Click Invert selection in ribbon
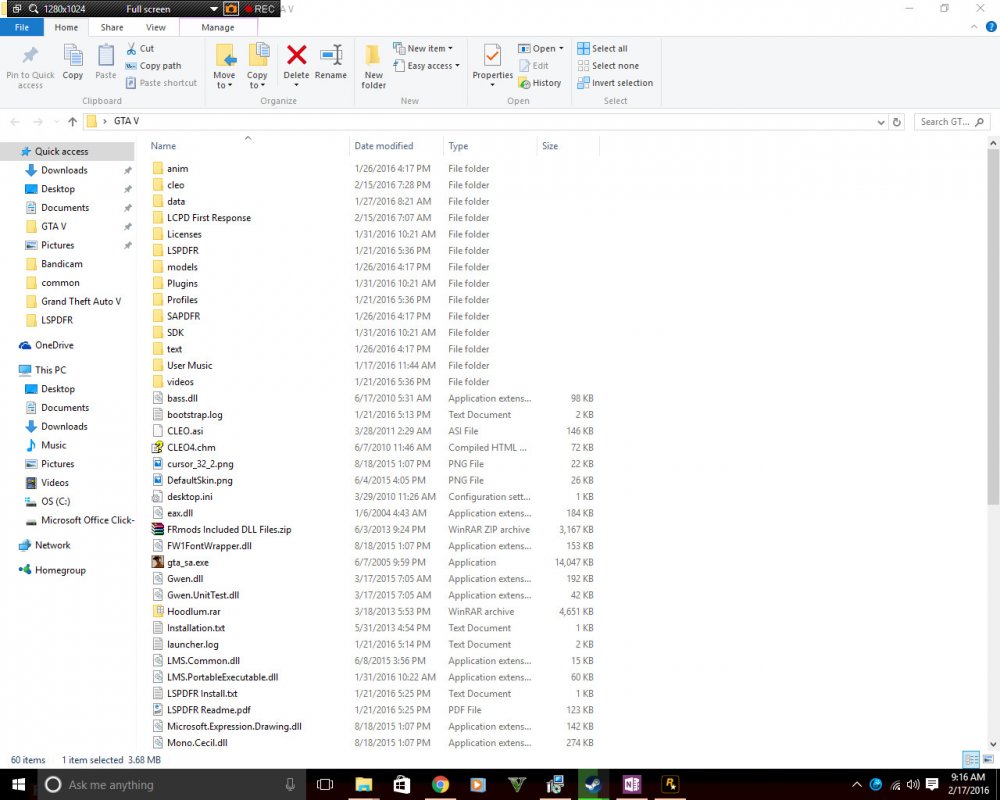Image resolution: width=1000 pixels, height=800 pixels. point(615,83)
